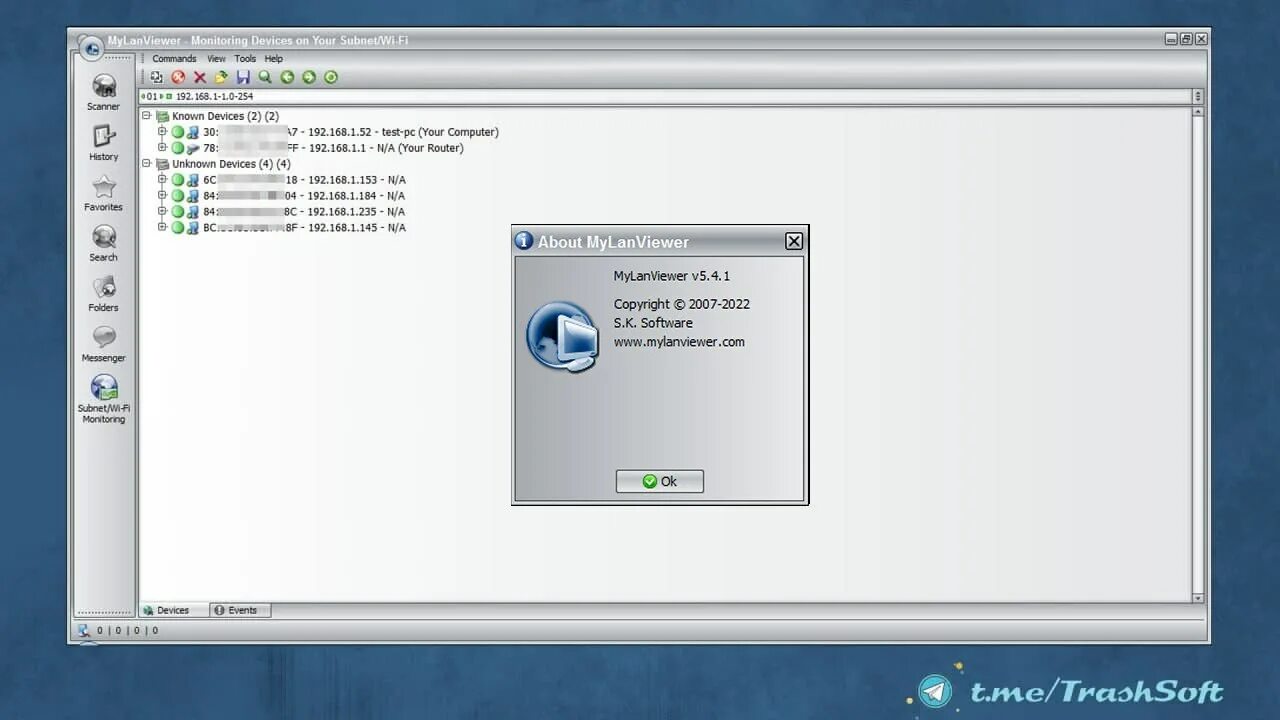Close the About MyLanViewer dialog
1280x720 pixels.
[x=794, y=241]
